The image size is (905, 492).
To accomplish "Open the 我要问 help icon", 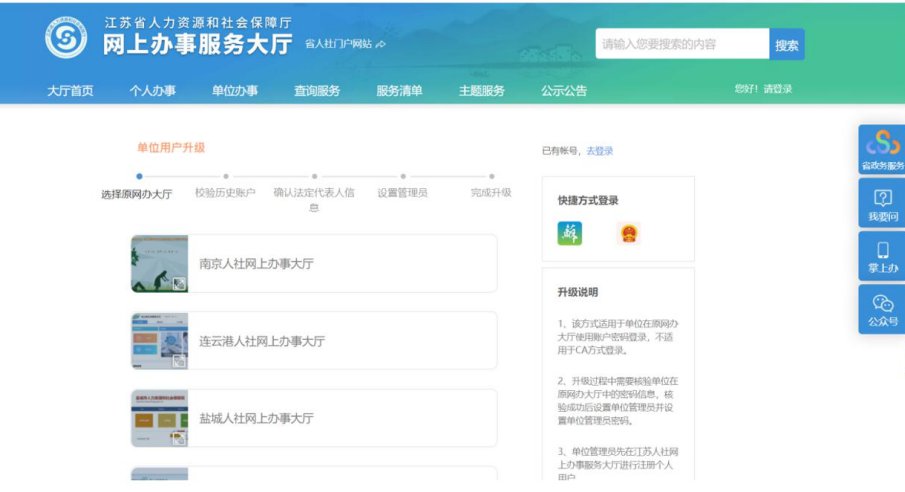I will [882, 204].
